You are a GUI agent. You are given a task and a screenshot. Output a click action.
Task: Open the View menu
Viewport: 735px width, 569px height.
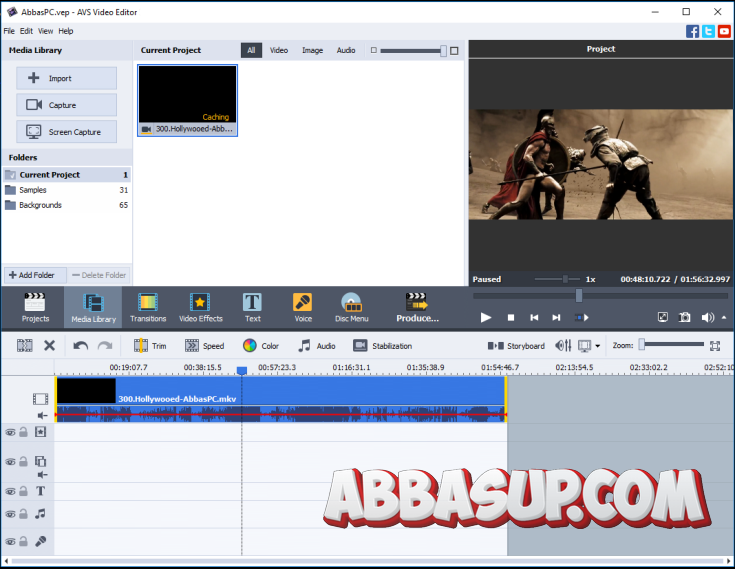(45, 31)
